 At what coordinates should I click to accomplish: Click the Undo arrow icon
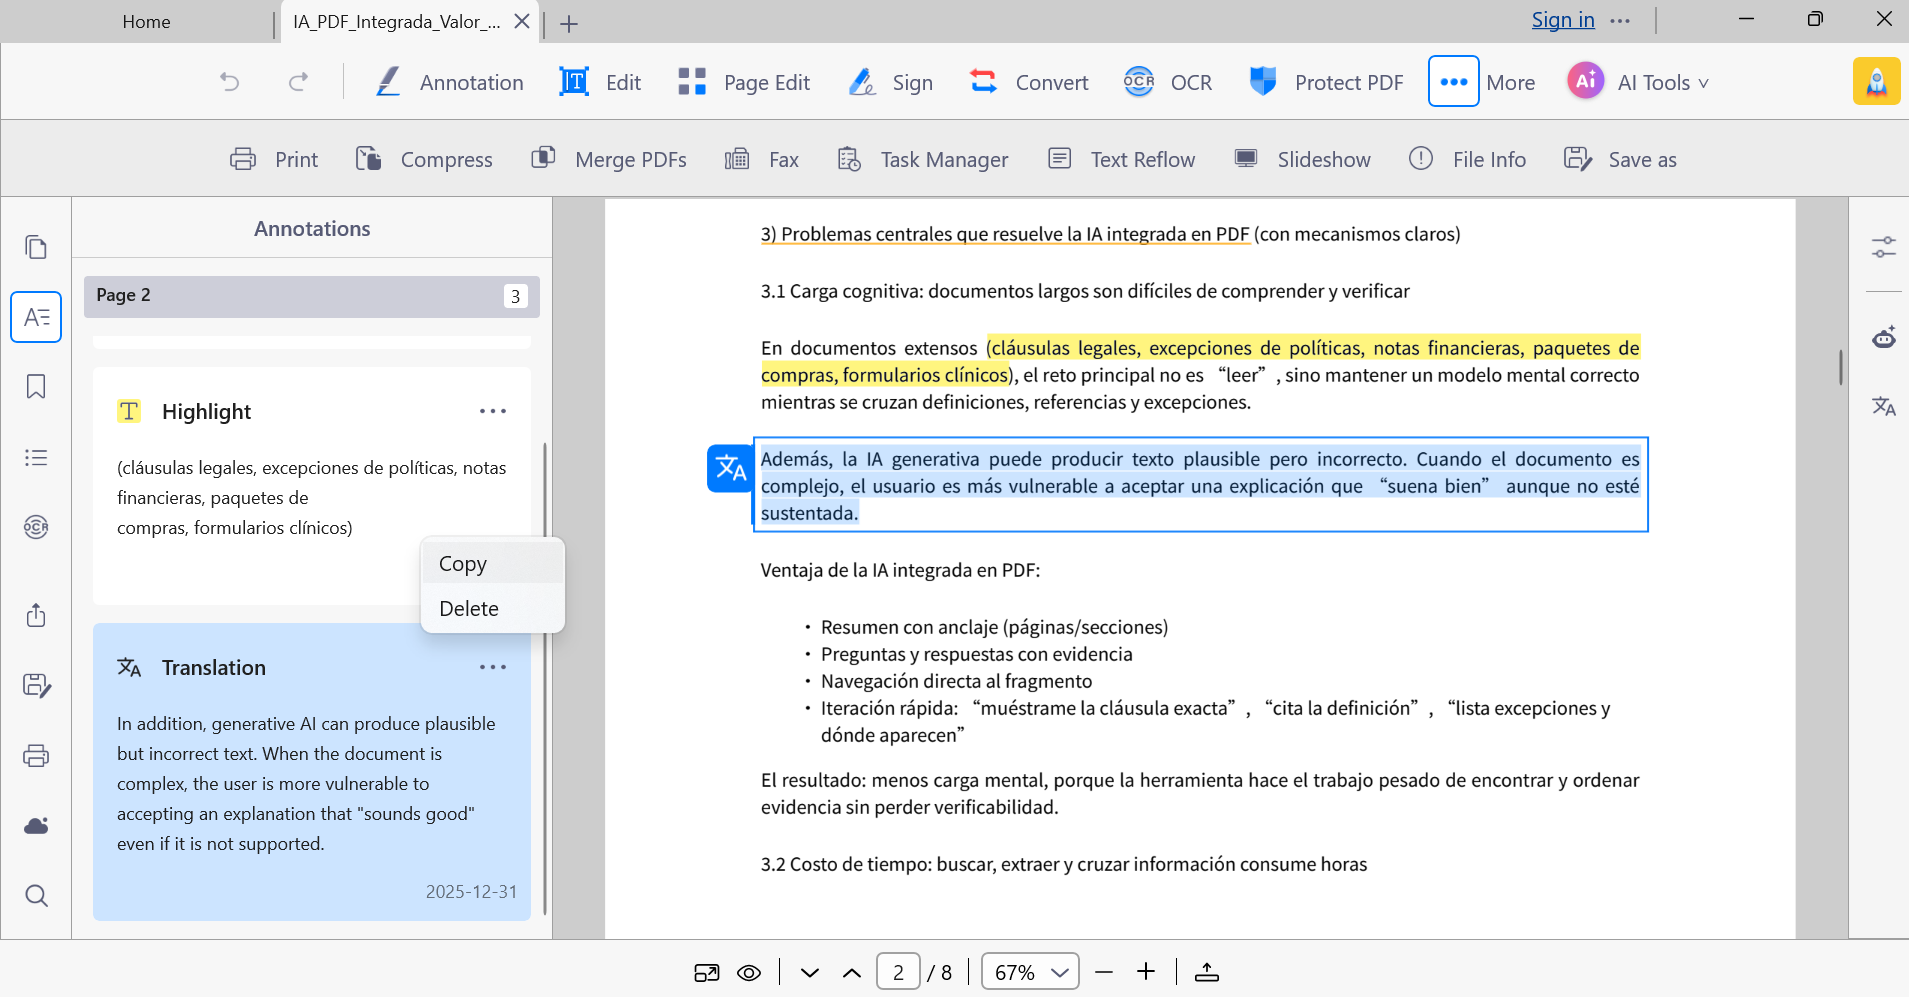coord(230,82)
